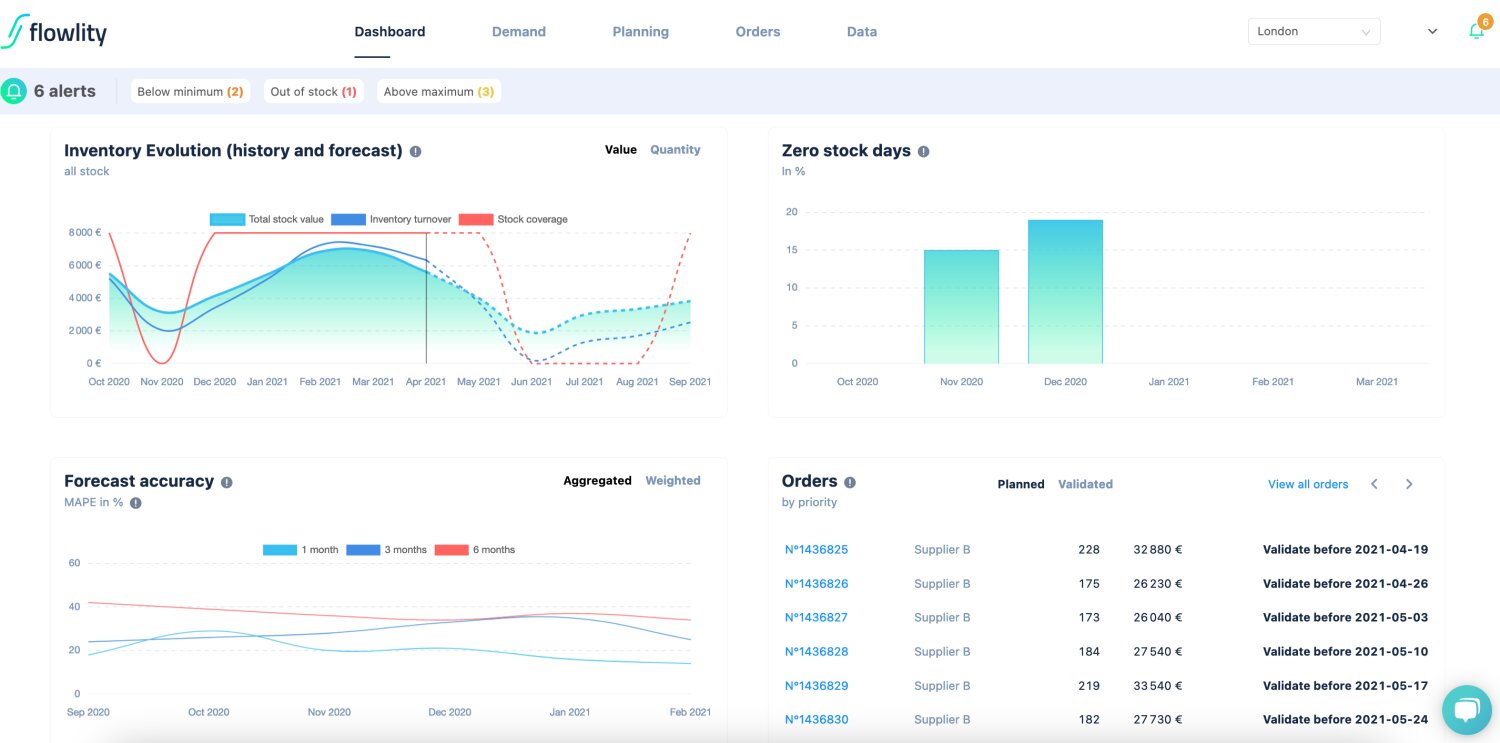This screenshot has width=1500, height=743.
Task: Click the info icon beside MAPE in %
Action: [x=136, y=503]
